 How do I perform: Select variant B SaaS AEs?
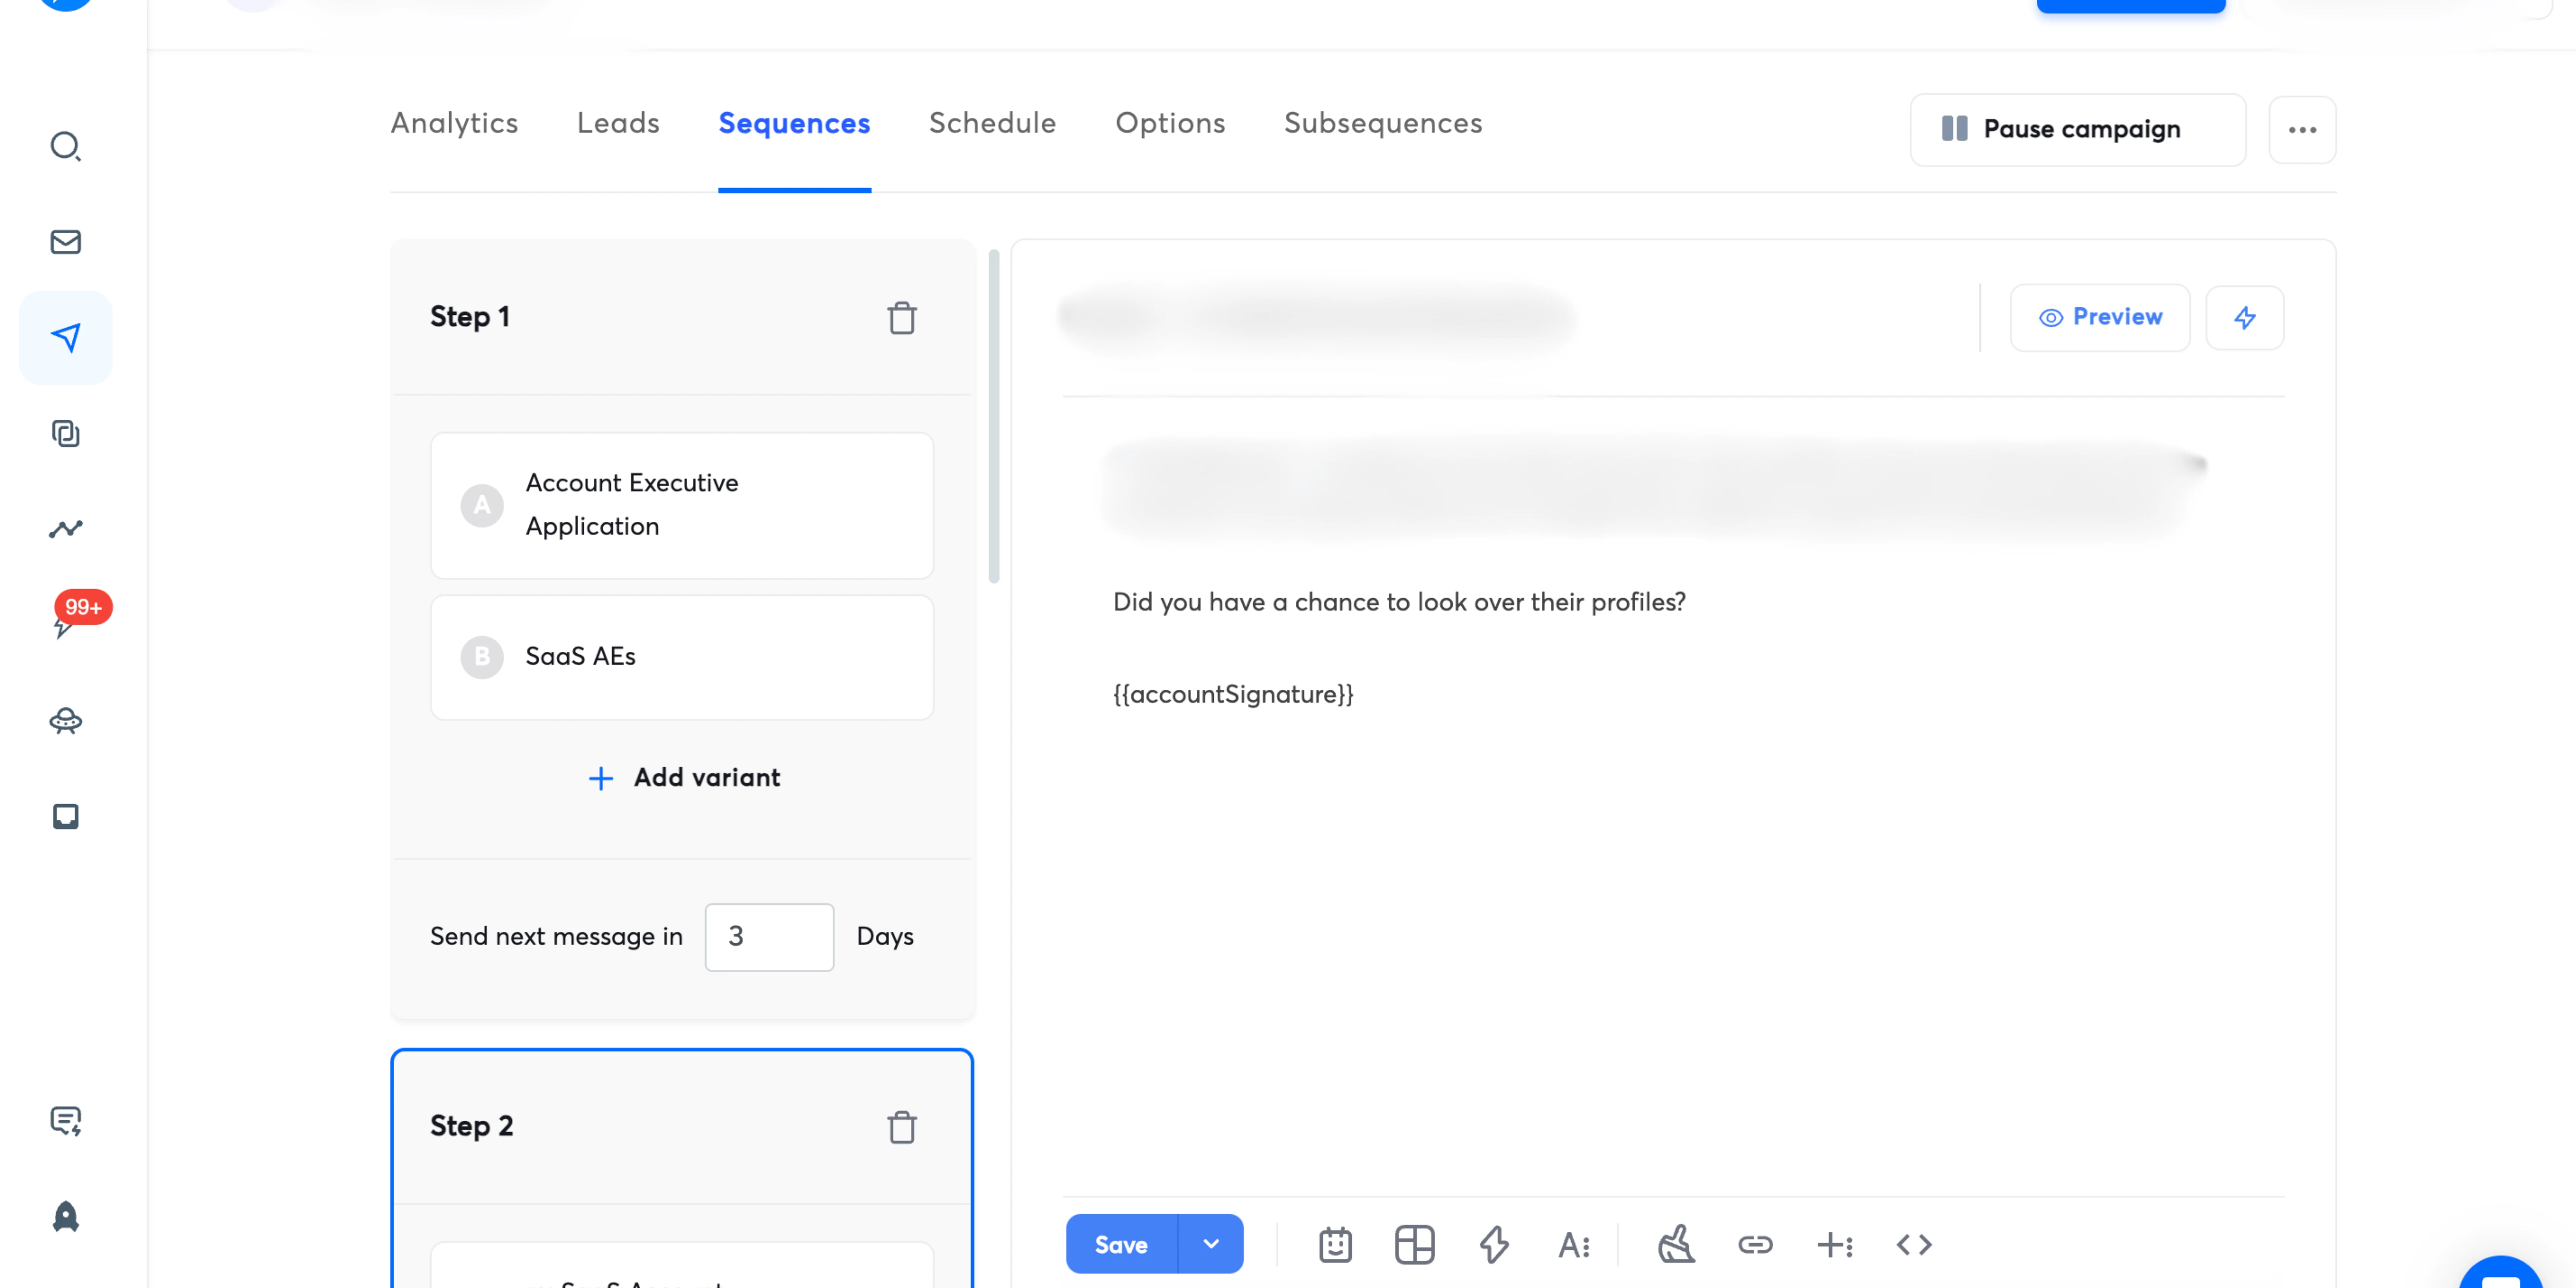[x=682, y=657]
